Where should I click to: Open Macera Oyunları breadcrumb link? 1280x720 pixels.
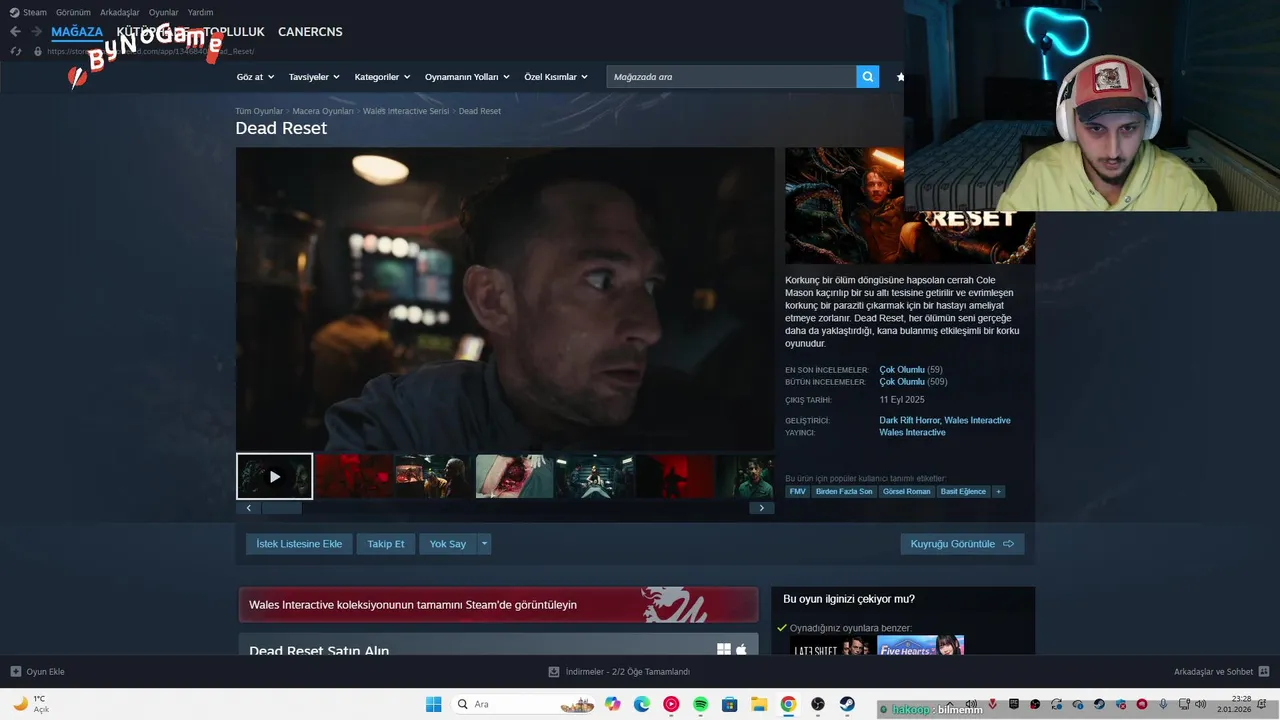(323, 111)
